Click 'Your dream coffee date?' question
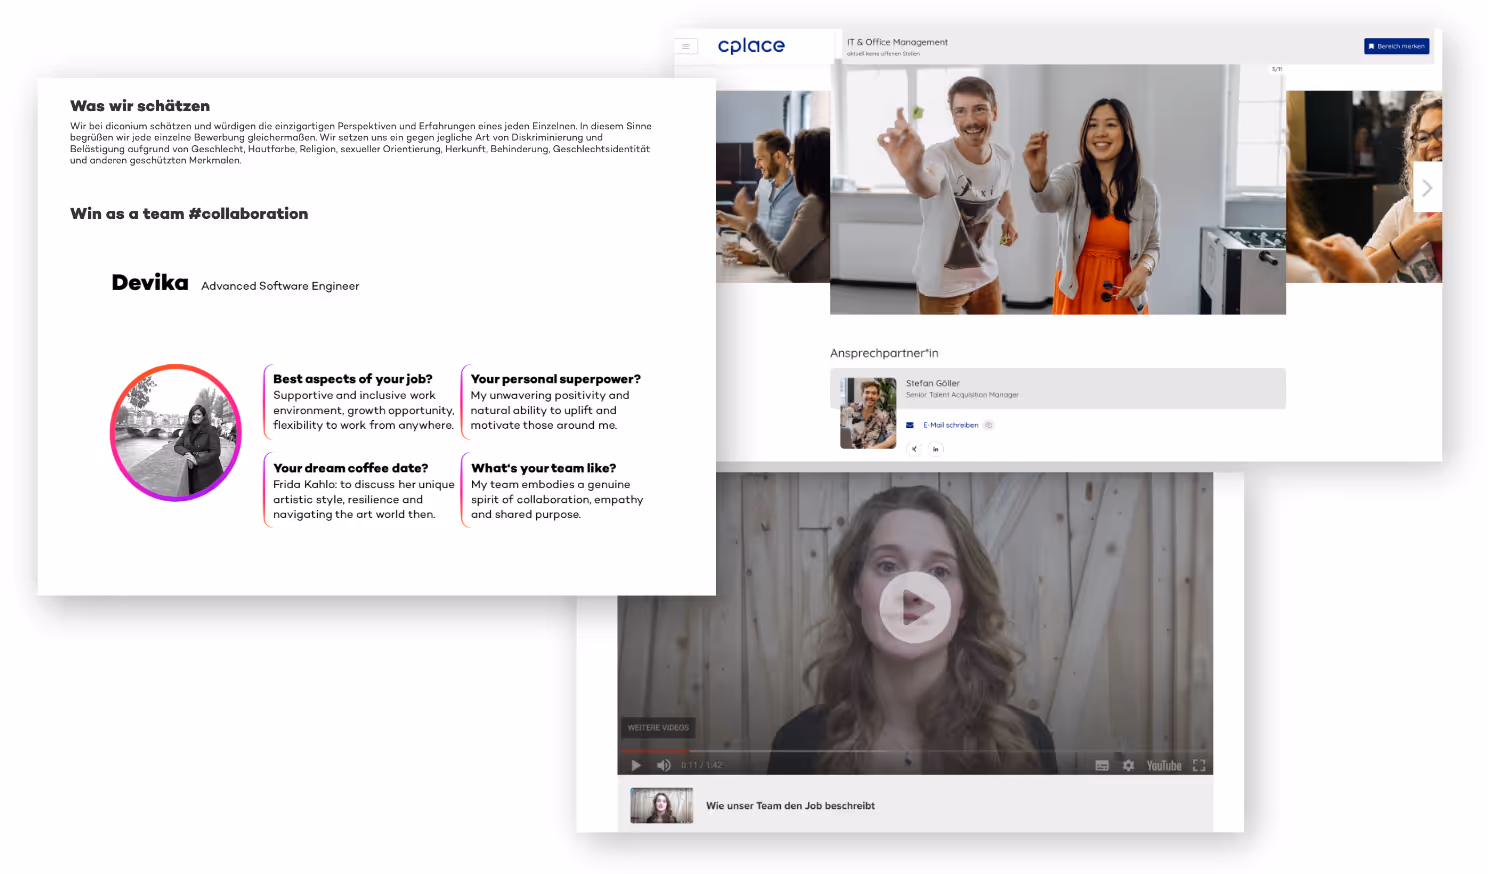Viewport: 1488px width, 874px height. (x=351, y=468)
